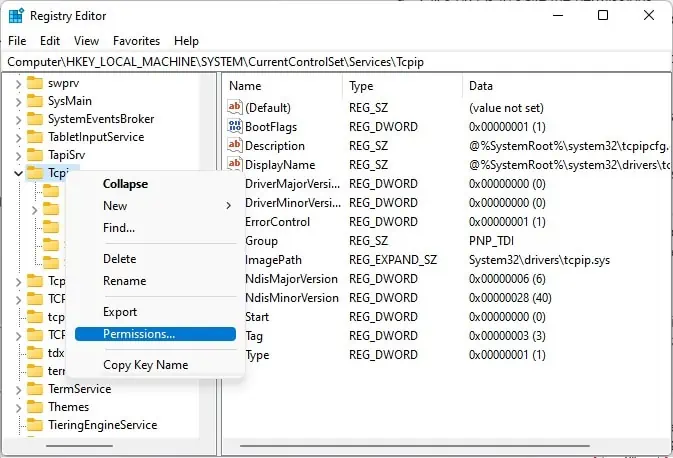The width and height of the screenshot is (673, 458).
Task: Click the registry path address bar
Action: click(x=336, y=62)
